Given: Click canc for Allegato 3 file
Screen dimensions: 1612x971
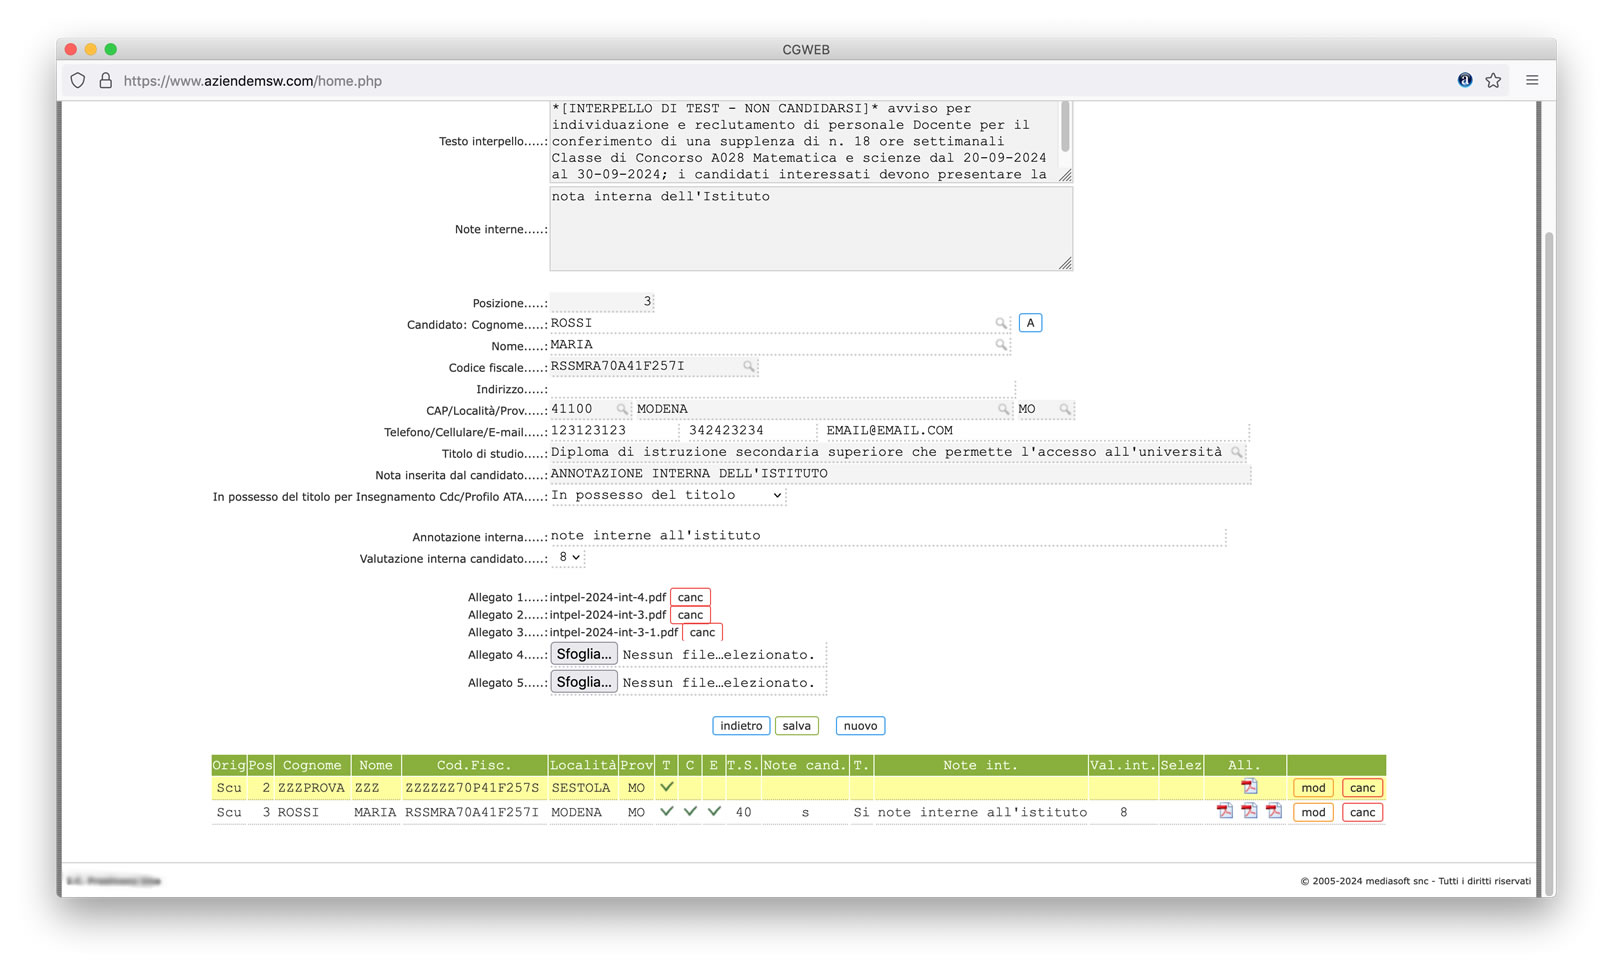Looking at the screenshot, I should click(x=702, y=632).
